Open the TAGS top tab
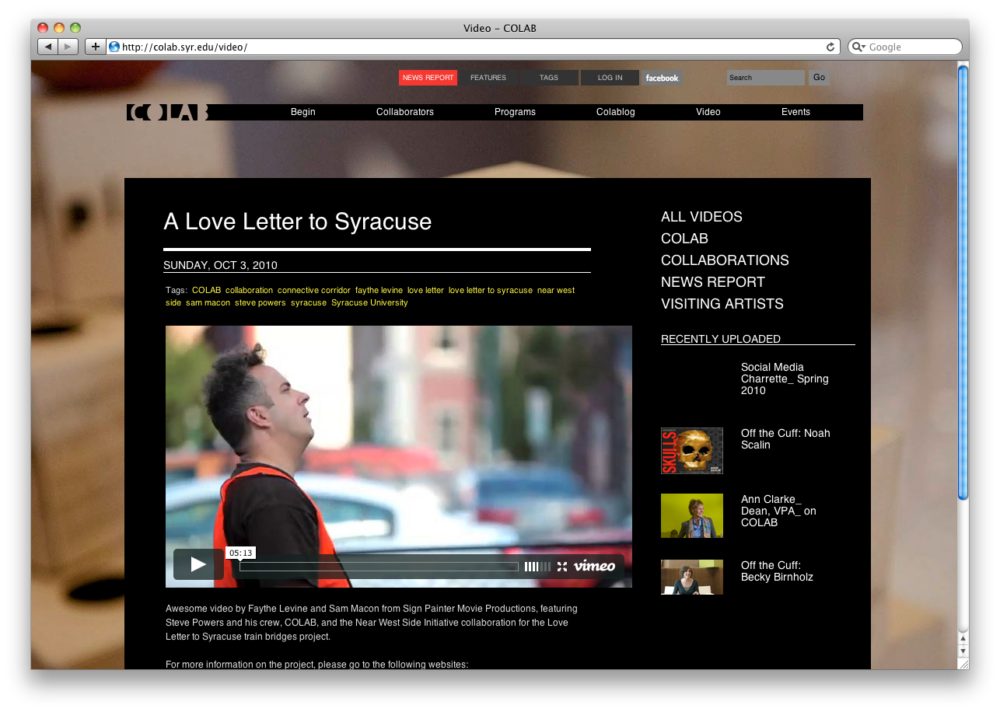Screen dimensions: 1000x712 (x=548, y=78)
